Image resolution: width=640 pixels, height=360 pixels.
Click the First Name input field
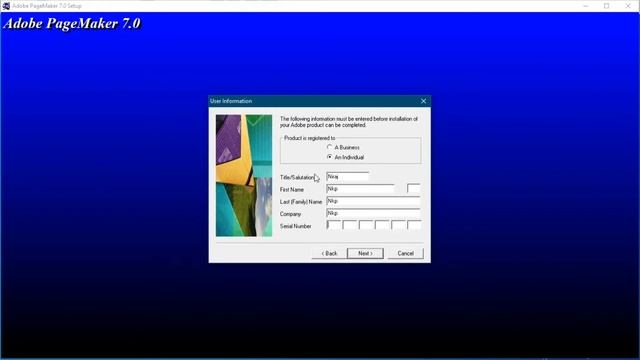pos(360,189)
